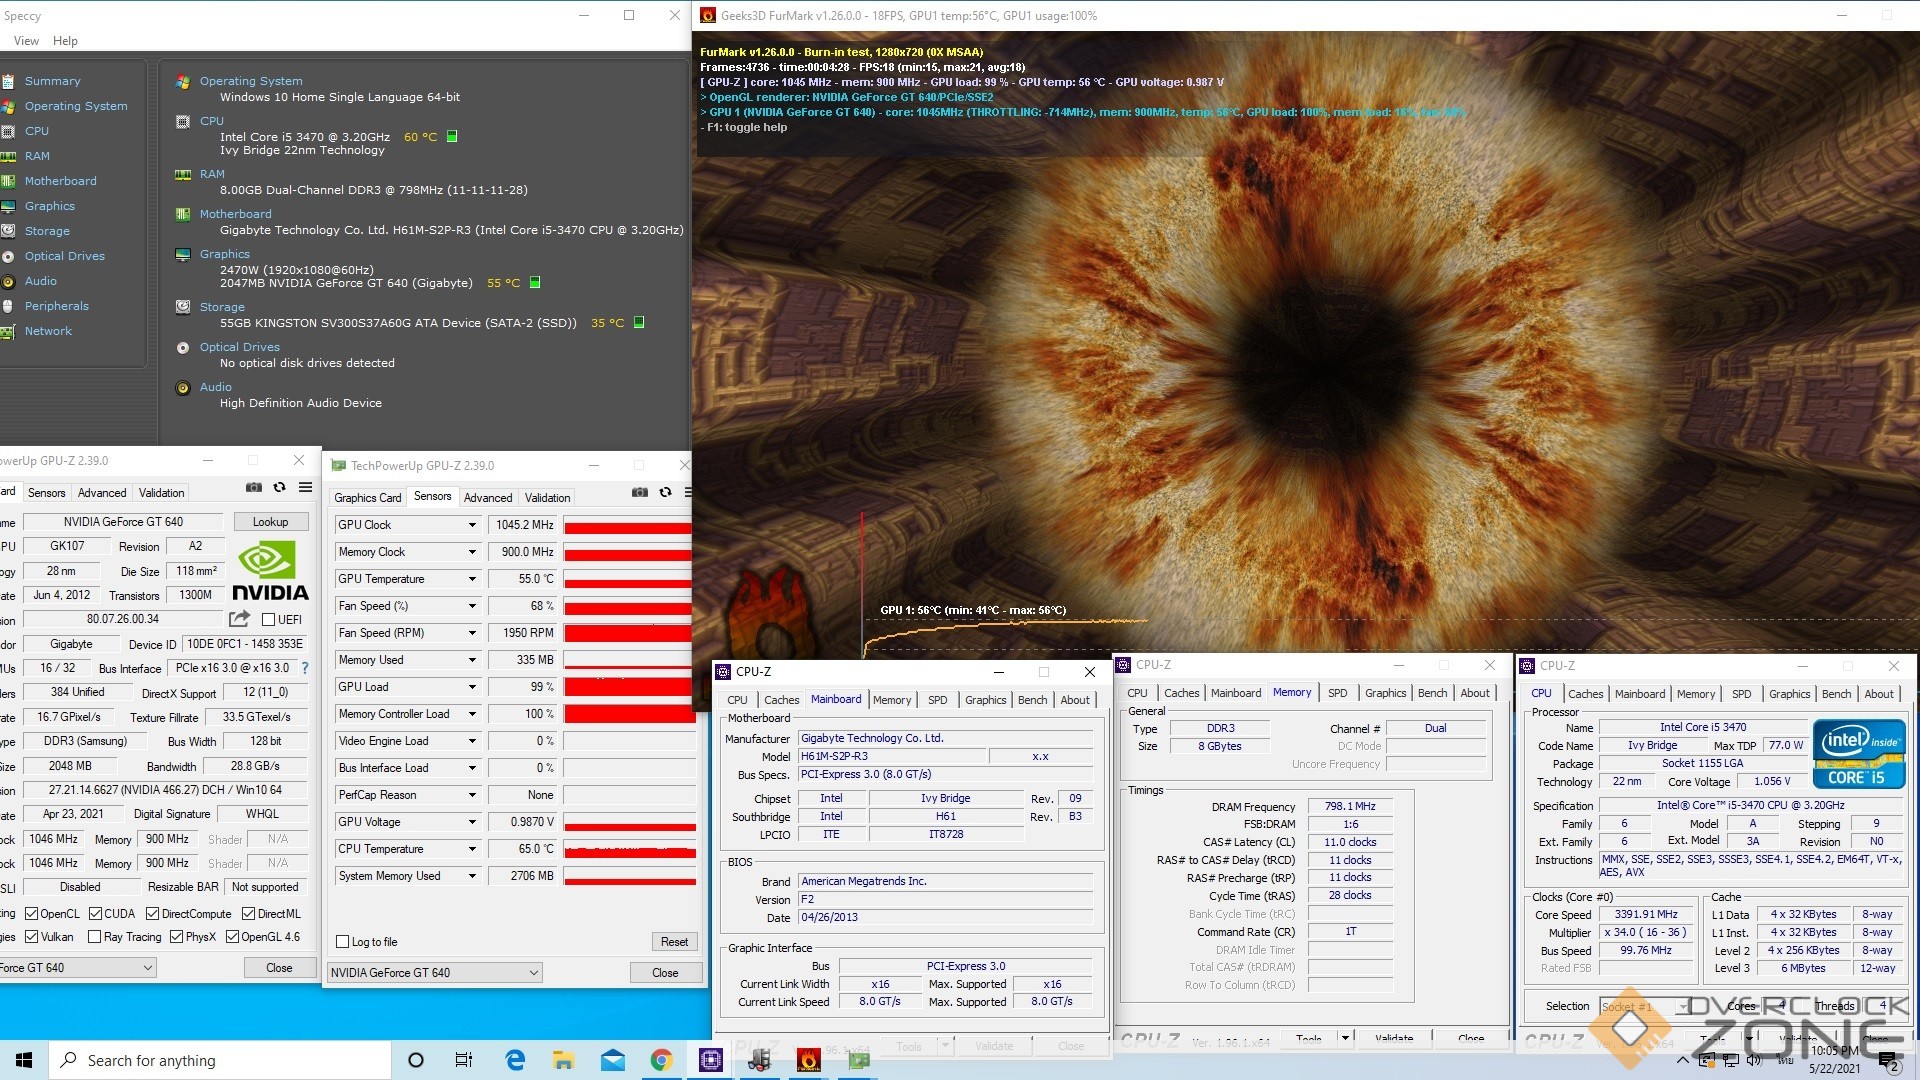
Task: Enable the Log to file checkbox
Action: [343, 942]
